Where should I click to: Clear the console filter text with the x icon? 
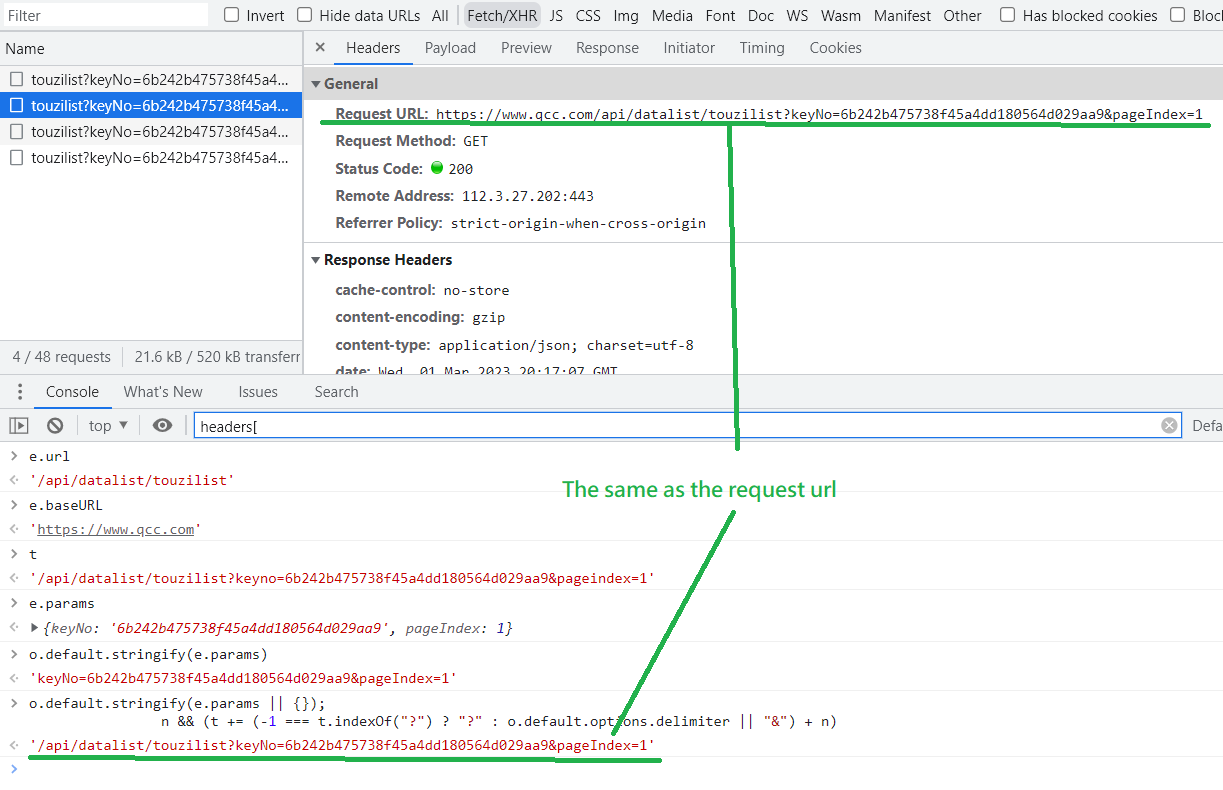[1169, 425]
